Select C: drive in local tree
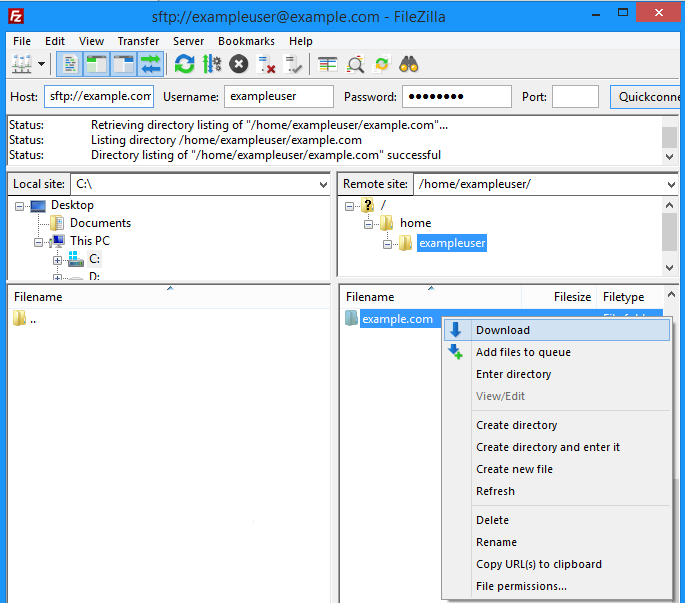685x603 pixels. click(x=94, y=259)
